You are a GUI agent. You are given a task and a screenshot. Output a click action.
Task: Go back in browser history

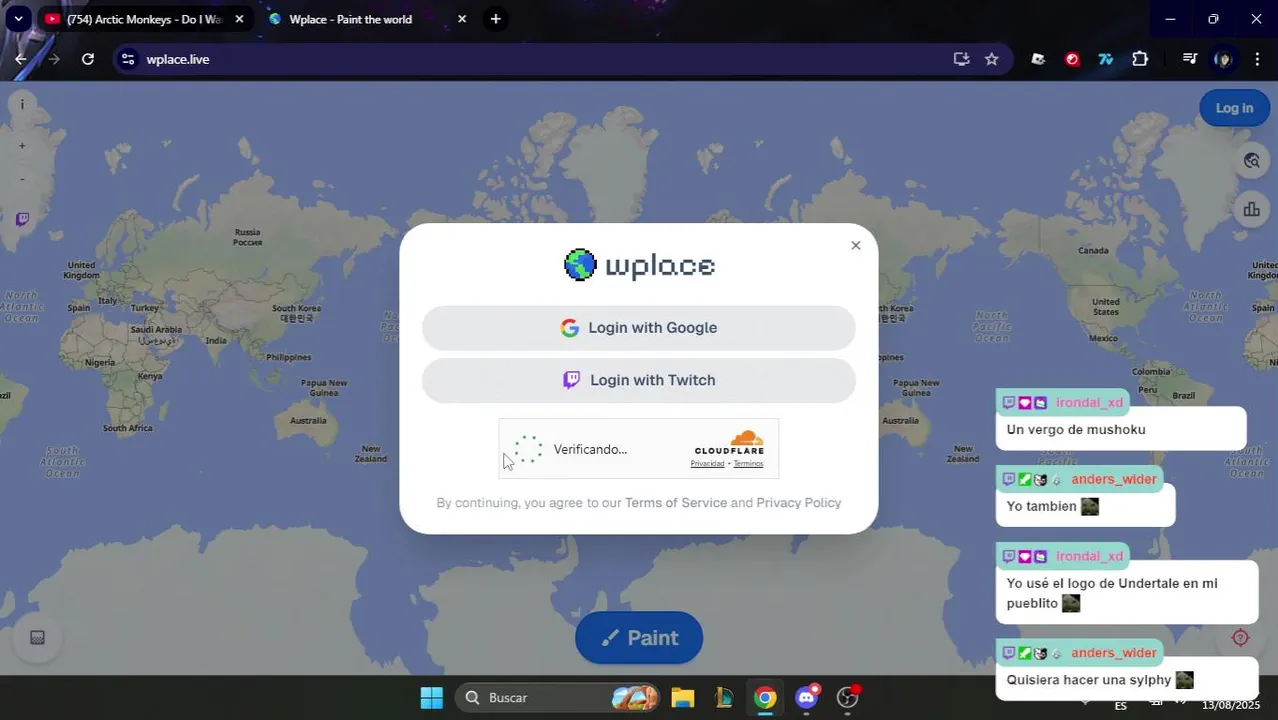click(21, 59)
